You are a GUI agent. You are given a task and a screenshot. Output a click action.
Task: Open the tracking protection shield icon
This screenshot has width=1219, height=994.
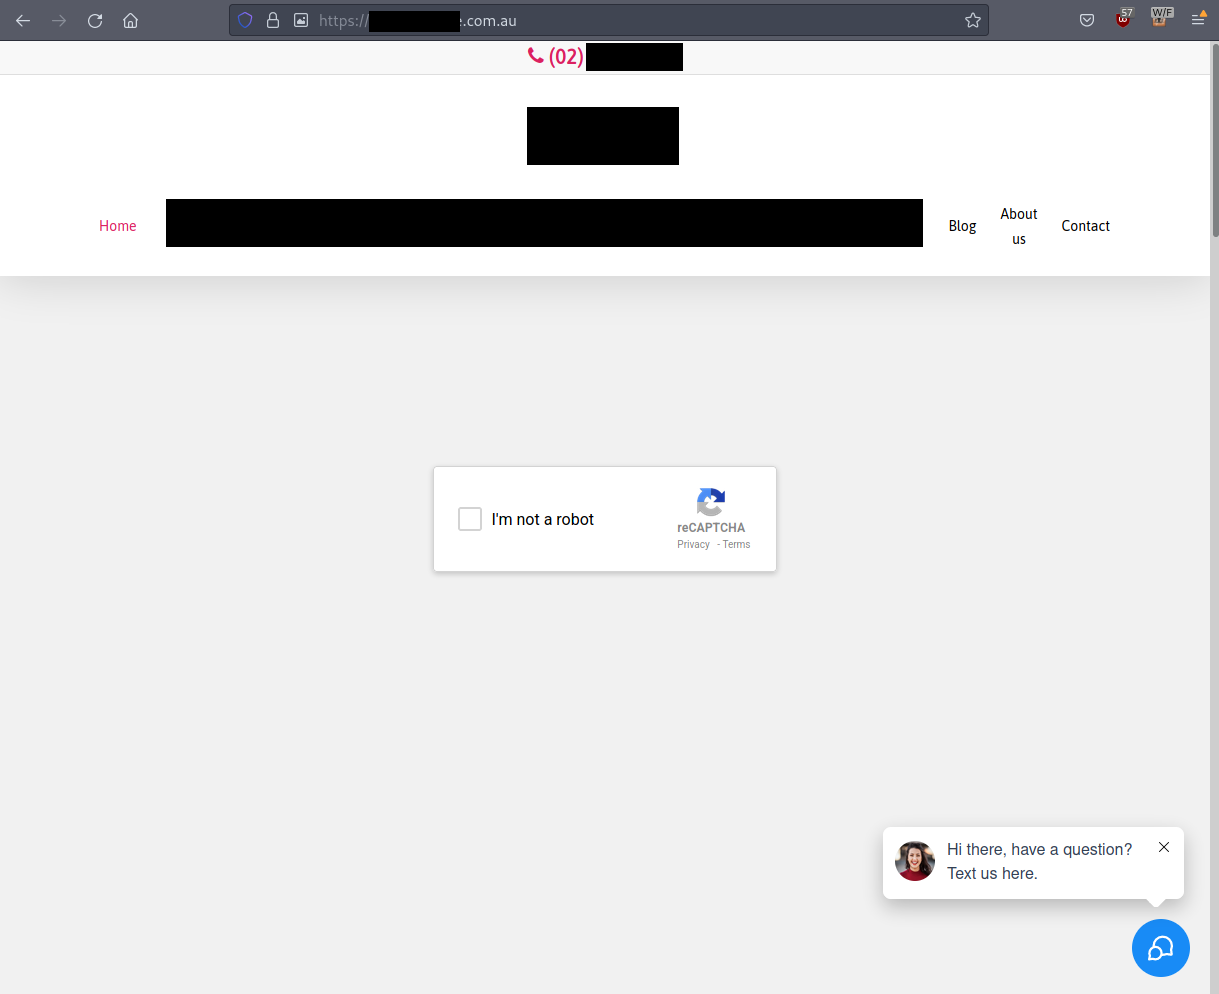point(245,20)
